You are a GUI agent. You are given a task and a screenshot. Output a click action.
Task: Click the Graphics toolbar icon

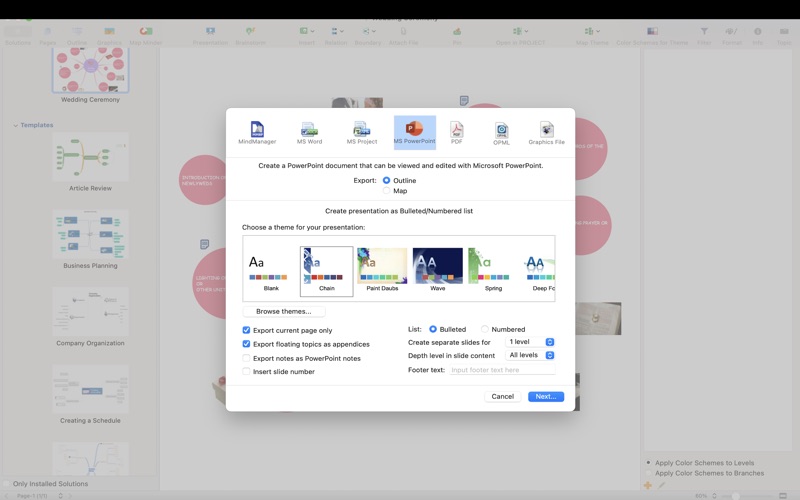coord(109,36)
